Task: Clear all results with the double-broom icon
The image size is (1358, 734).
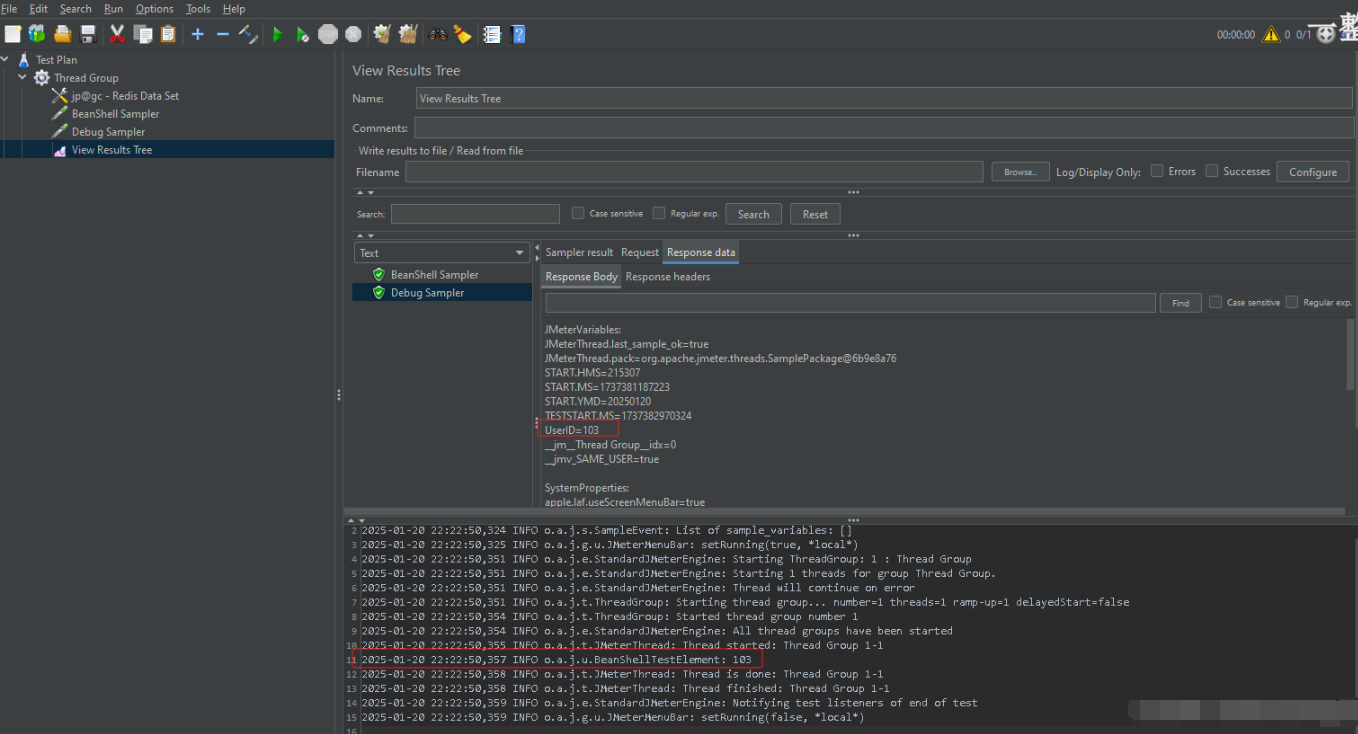Action: [x=407, y=33]
